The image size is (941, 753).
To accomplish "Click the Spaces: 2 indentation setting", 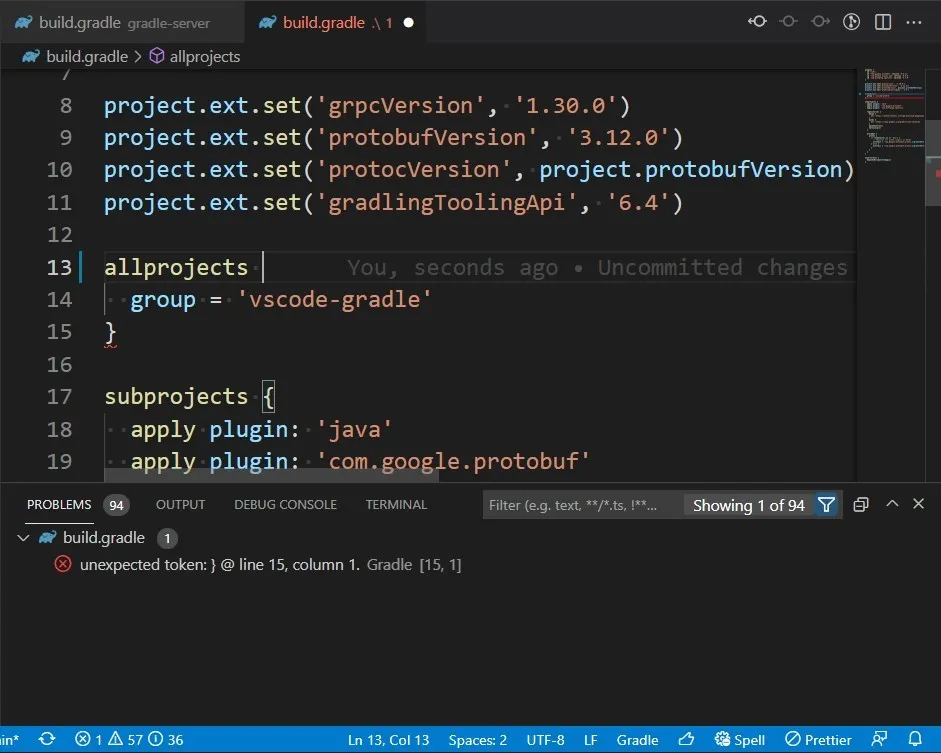I will point(478,740).
